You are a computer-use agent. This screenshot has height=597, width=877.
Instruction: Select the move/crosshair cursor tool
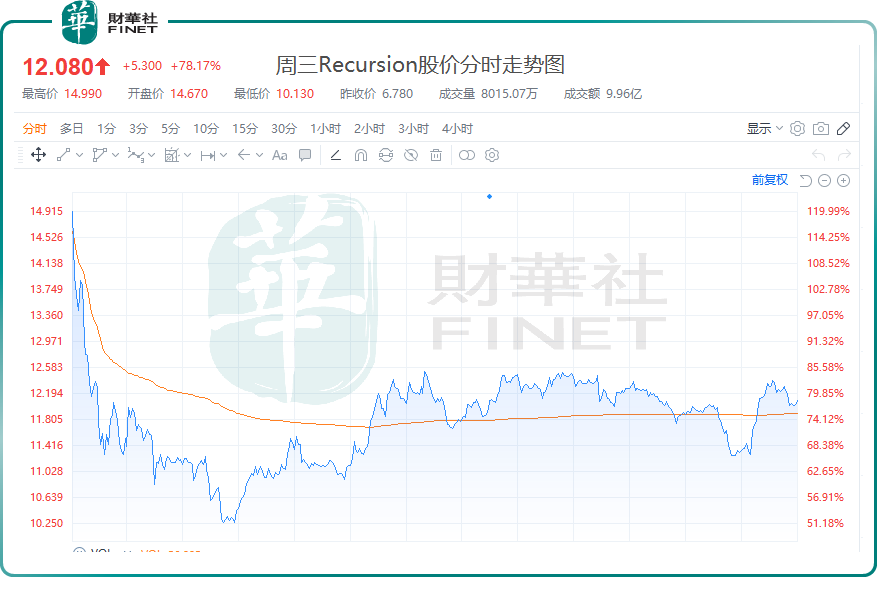pos(39,155)
